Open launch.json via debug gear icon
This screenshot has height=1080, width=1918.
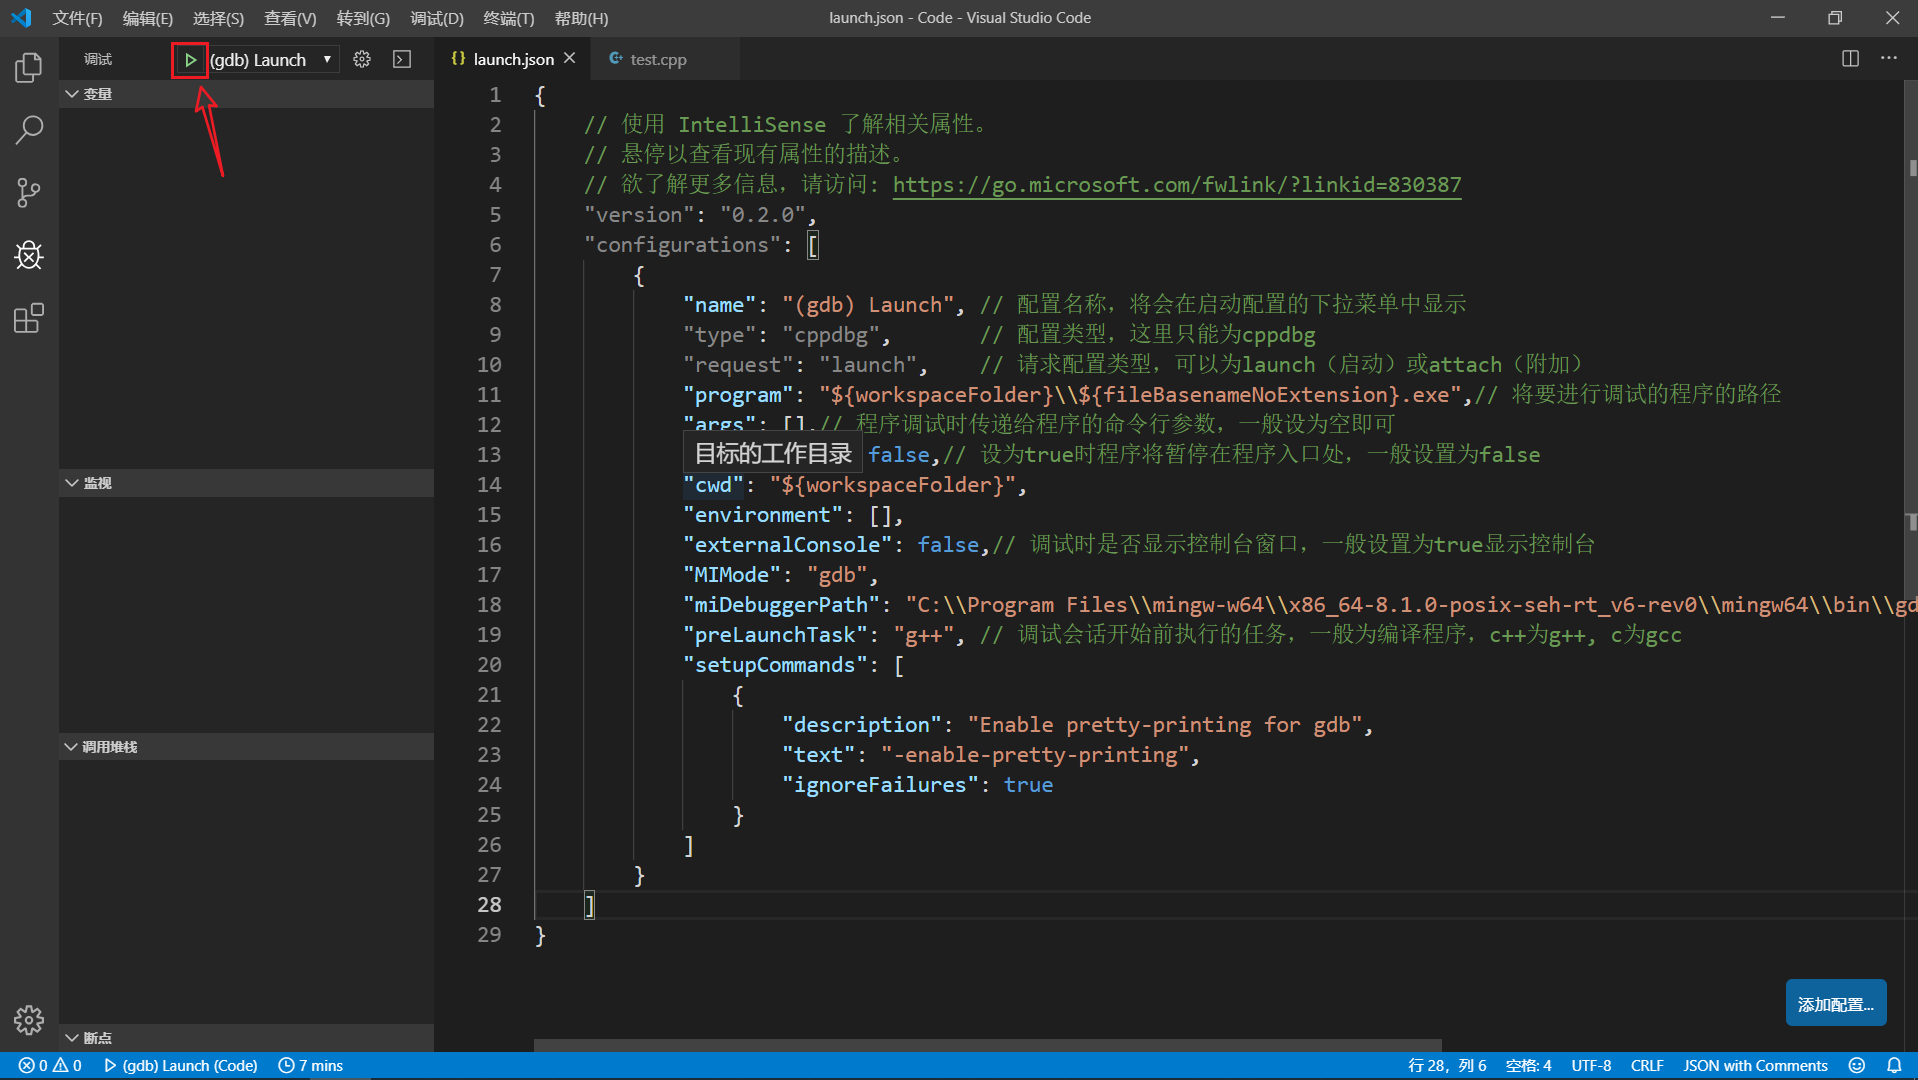point(362,60)
